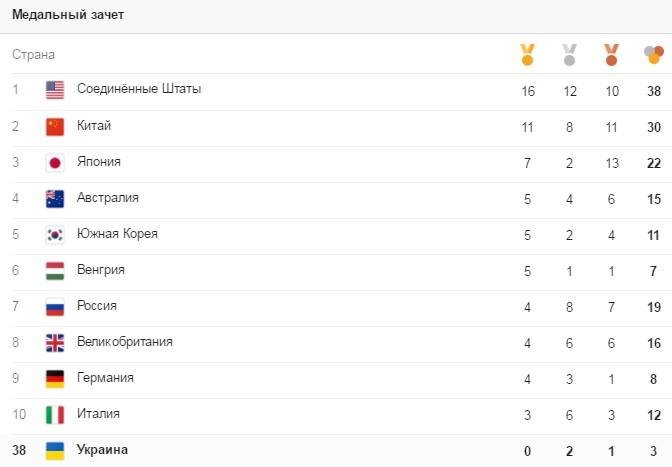The height and width of the screenshot is (467, 672).
Task: Click Великобритания total of 16 medals
Action: click(x=653, y=342)
